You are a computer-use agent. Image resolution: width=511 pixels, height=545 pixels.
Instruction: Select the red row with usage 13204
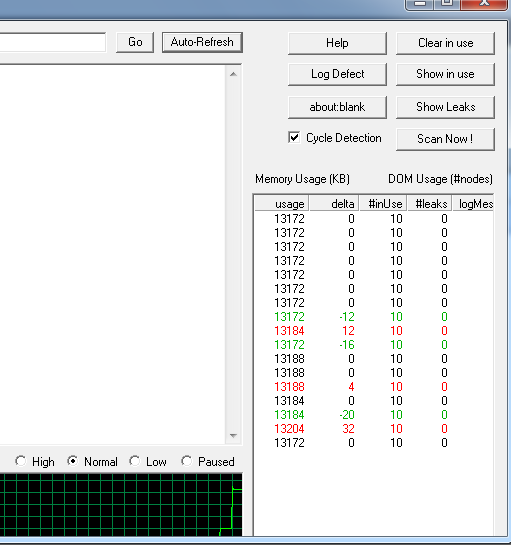click(x=374, y=429)
